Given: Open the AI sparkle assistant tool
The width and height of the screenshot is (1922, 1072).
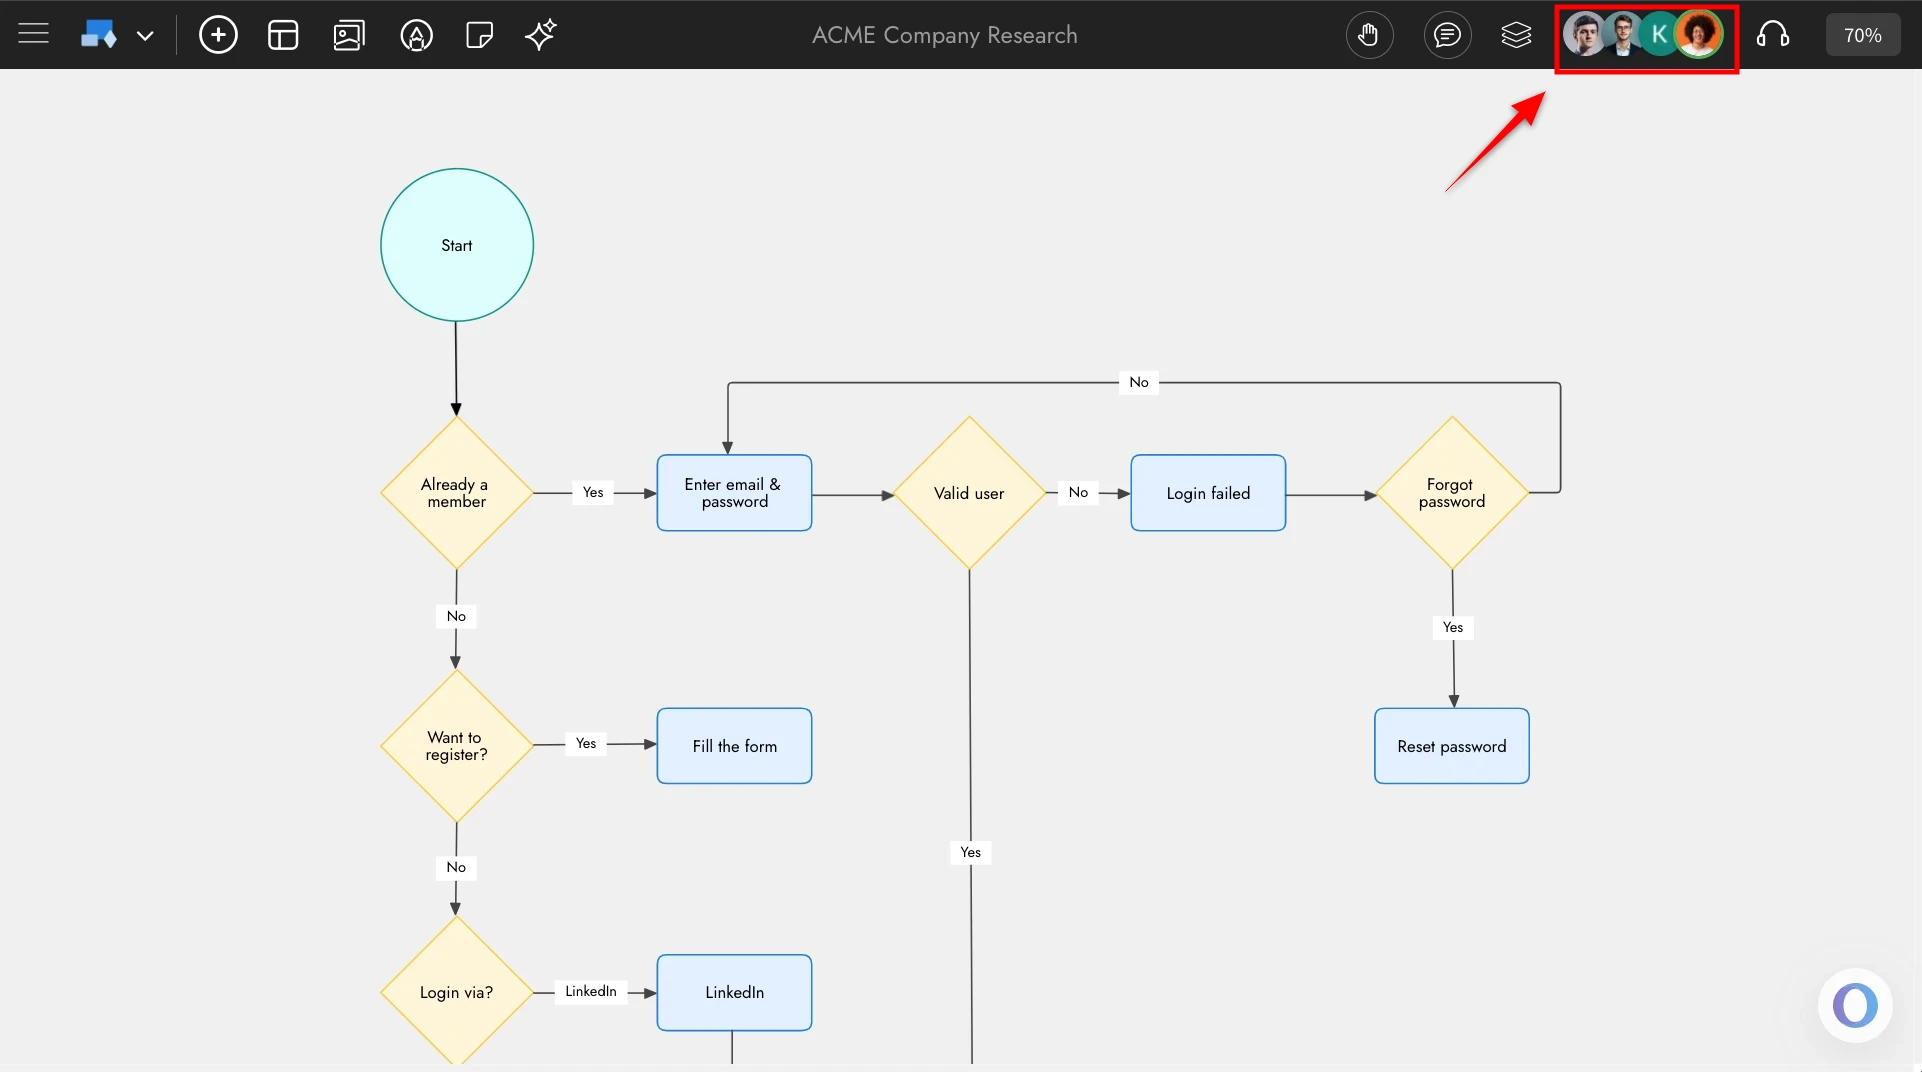Looking at the screenshot, I should pyautogui.click(x=540, y=34).
